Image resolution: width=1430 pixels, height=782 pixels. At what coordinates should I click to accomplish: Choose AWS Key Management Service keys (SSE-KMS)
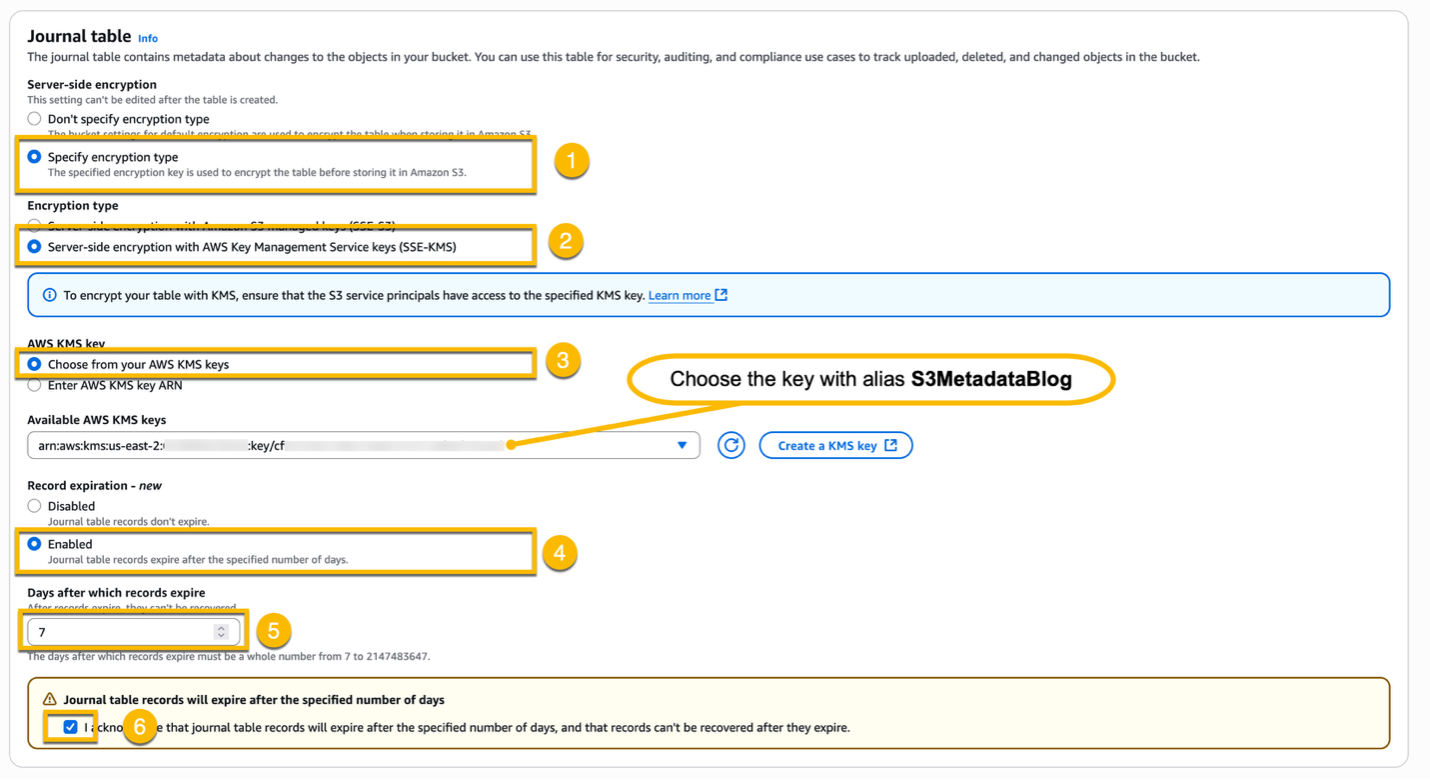[34, 247]
